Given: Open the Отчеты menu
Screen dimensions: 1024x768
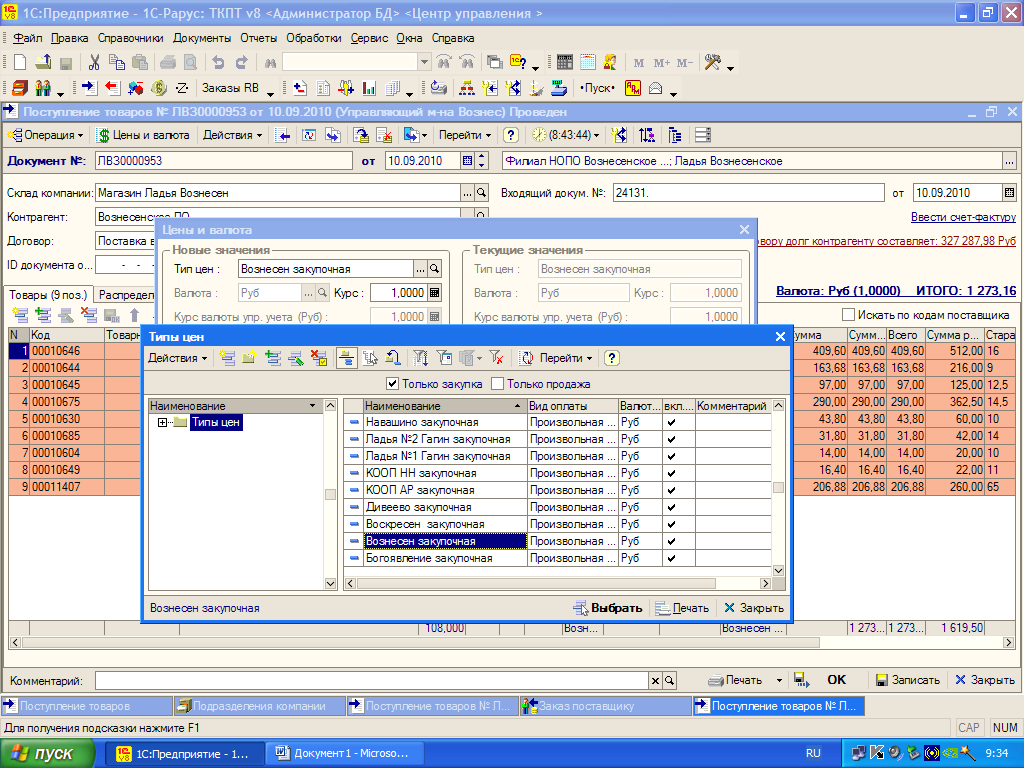Looking at the screenshot, I should (259, 38).
